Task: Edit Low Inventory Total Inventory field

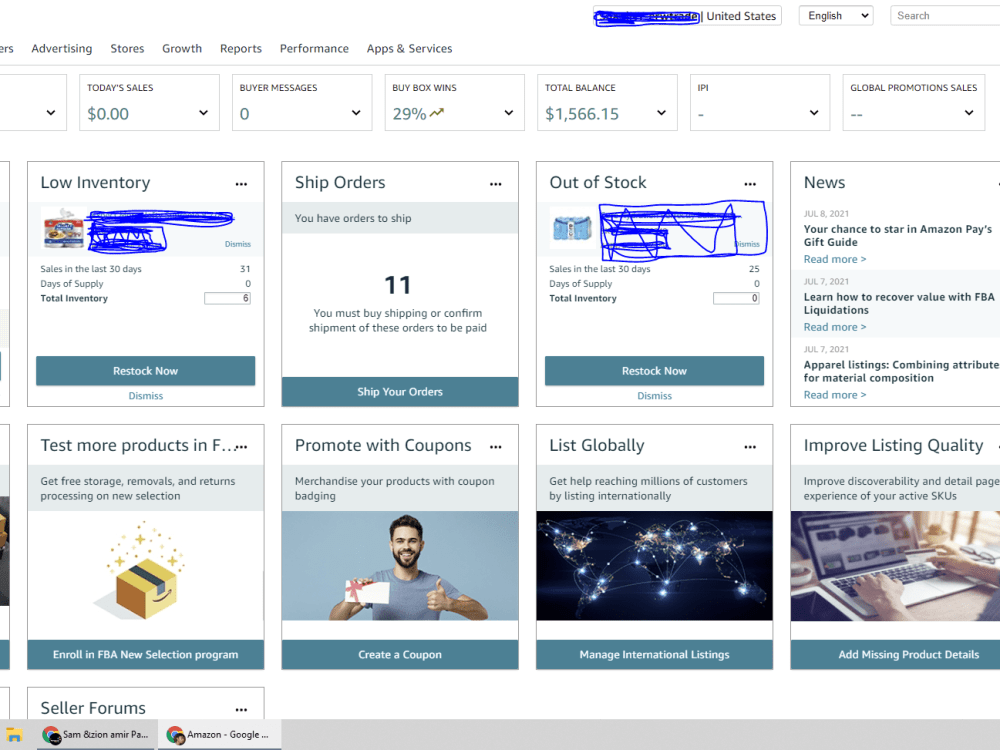Action: pos(228,298)
